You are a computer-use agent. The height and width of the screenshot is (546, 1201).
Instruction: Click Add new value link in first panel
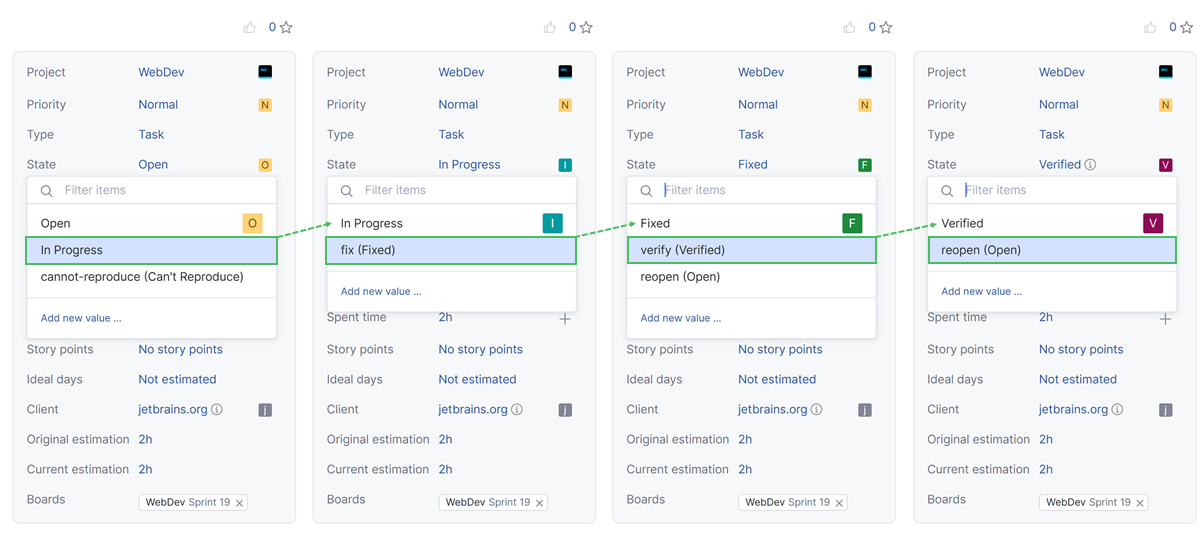pos(81,318)
